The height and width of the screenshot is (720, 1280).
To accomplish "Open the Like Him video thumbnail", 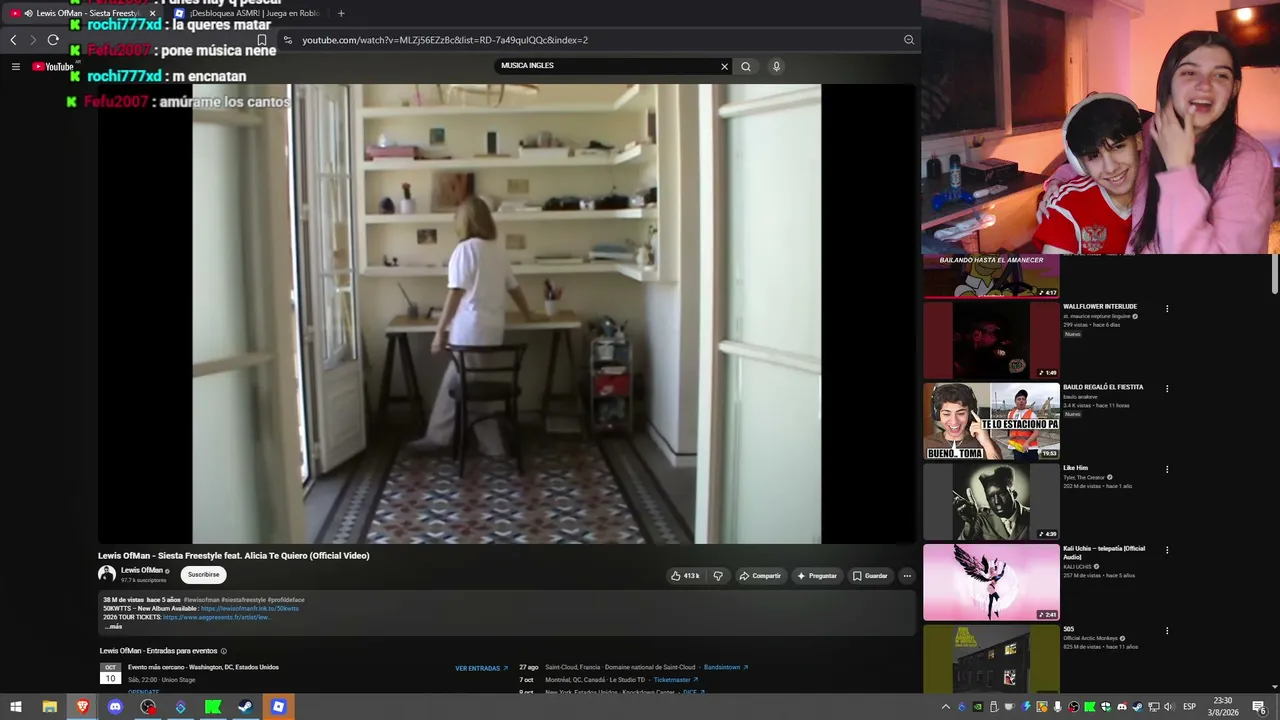I will 991,502.
